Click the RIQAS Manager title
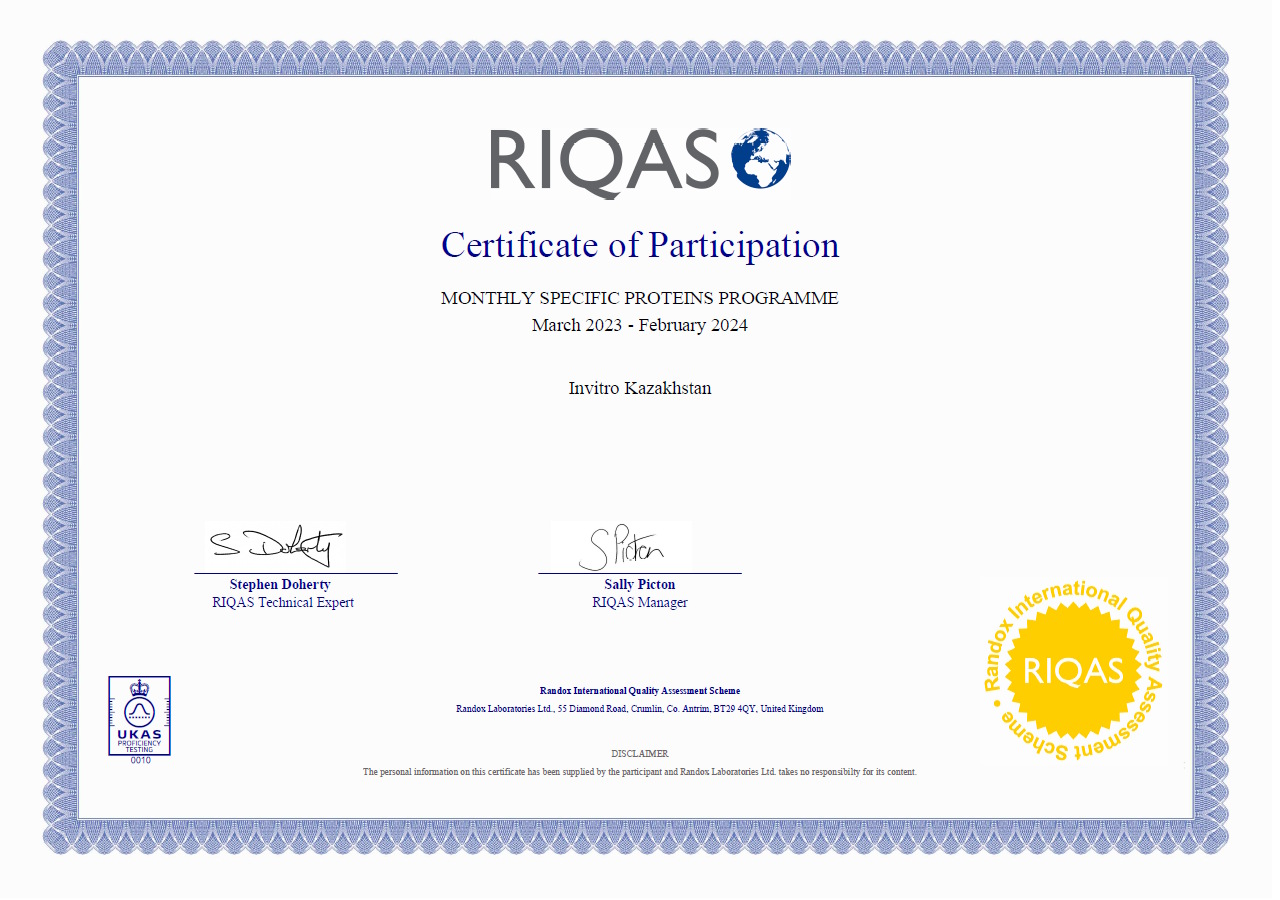This screenshot has width=1280, height=900. point(640,602)
